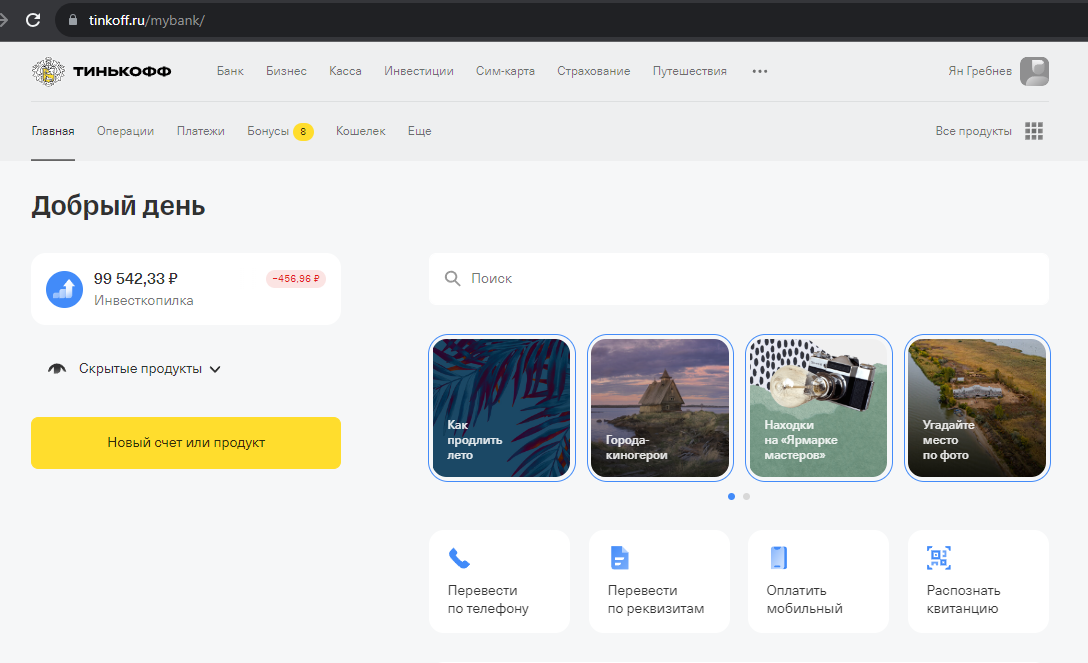
Task: Click the Инвесткопилка blue arrow icon
Action: click(x=65, y=289)
